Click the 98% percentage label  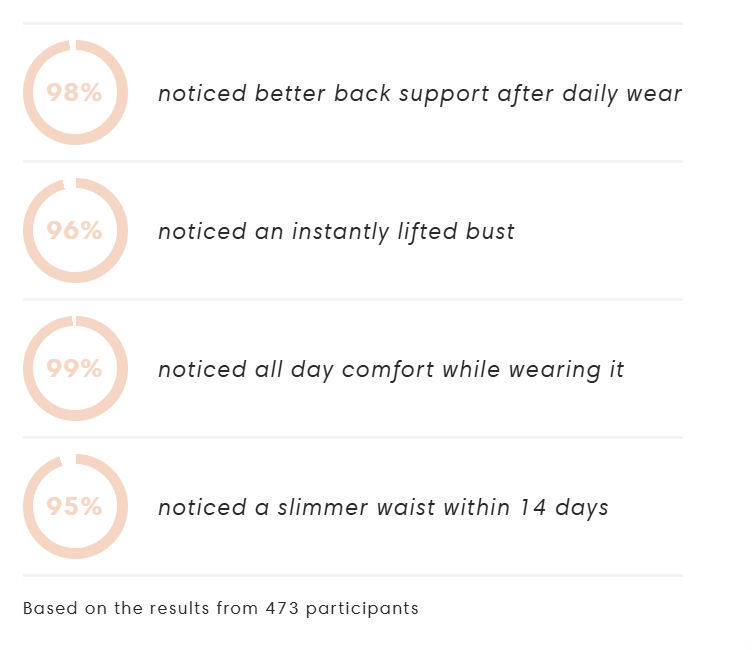[75, 93]
